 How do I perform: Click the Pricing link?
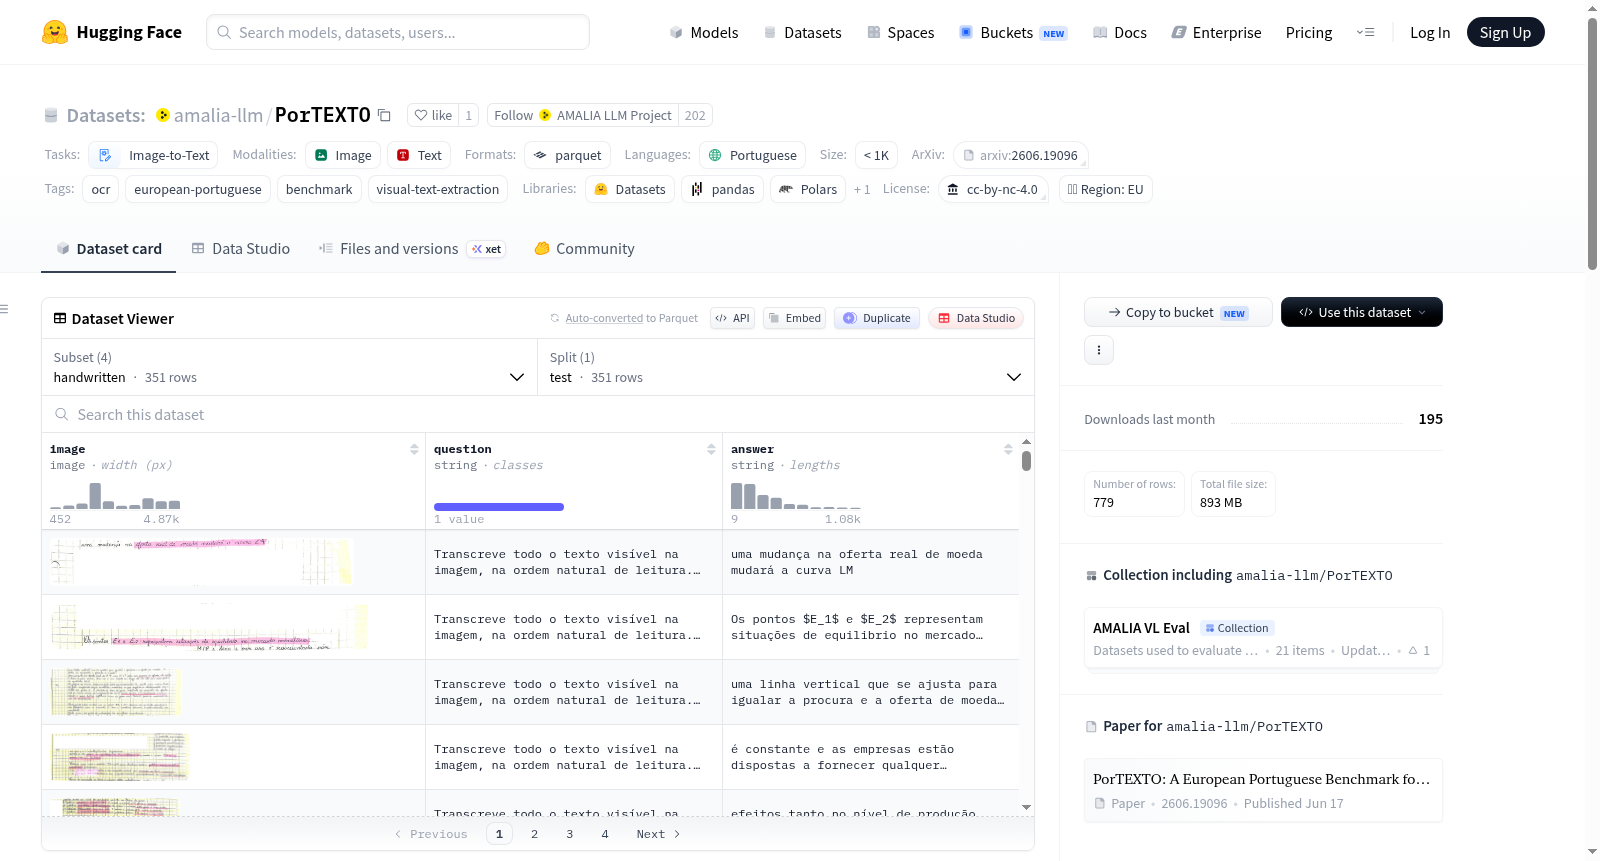(1309, 32)
